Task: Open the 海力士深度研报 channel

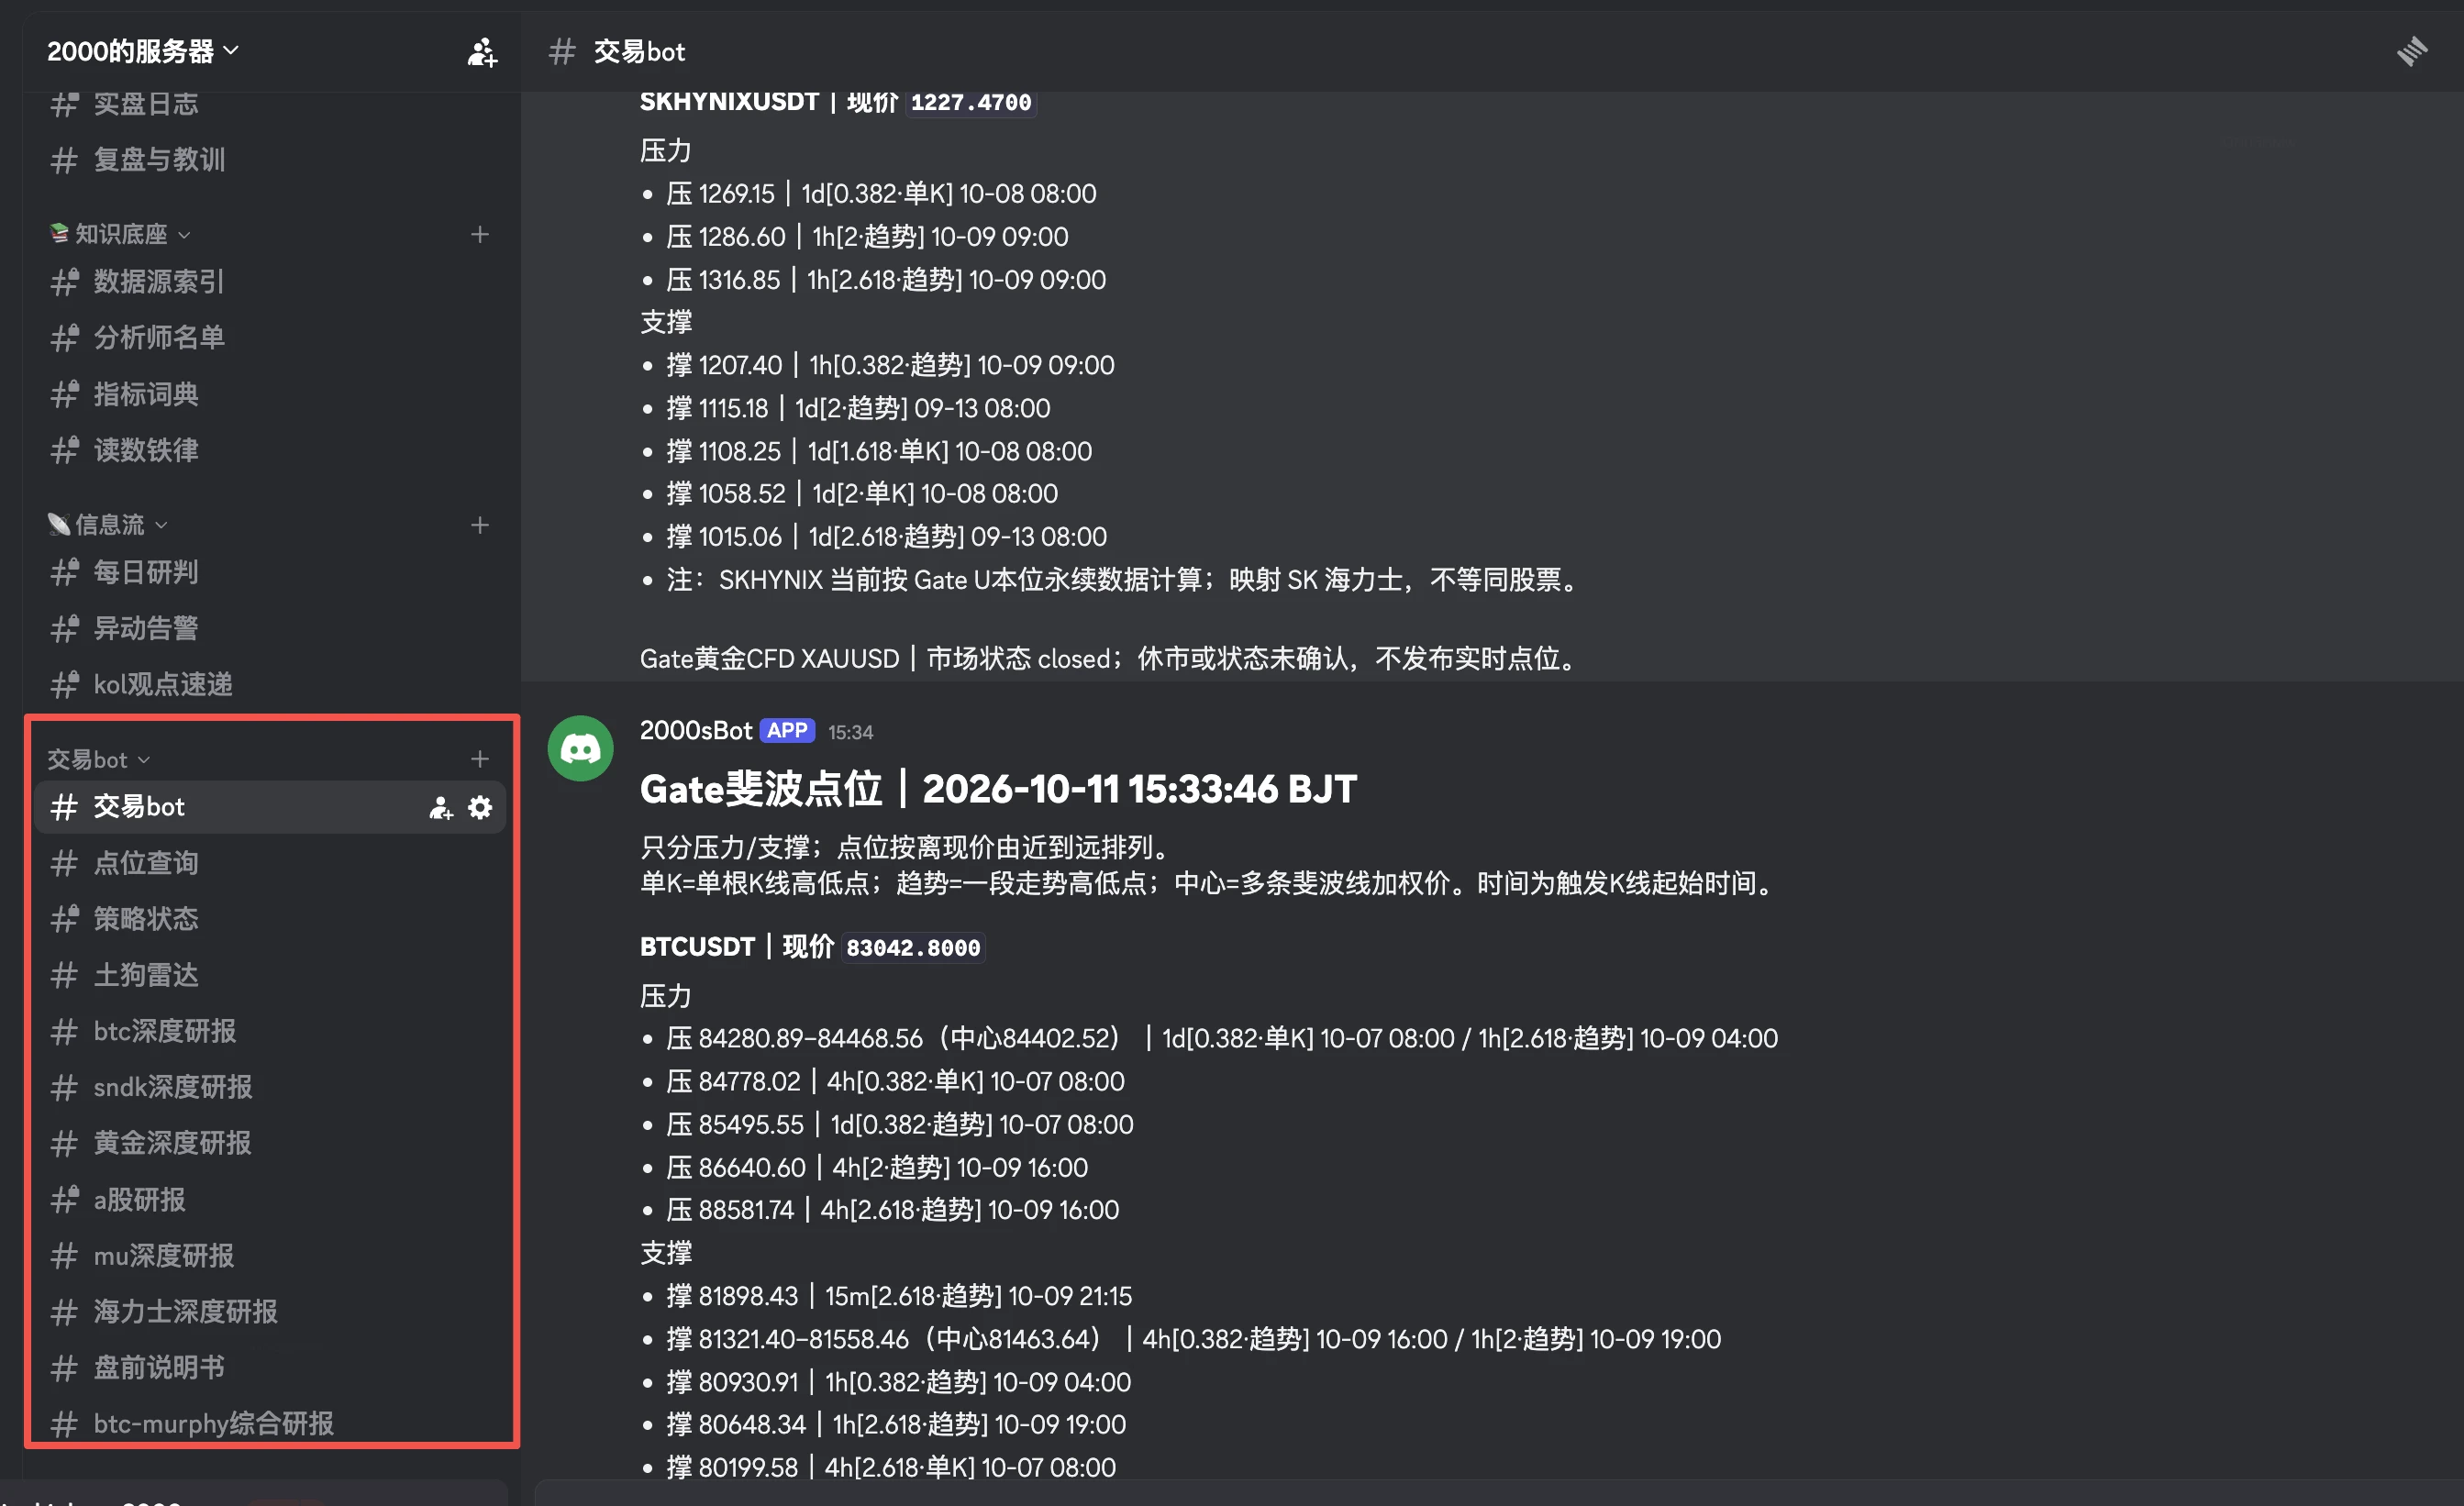Action: [x=270, y=1313]
